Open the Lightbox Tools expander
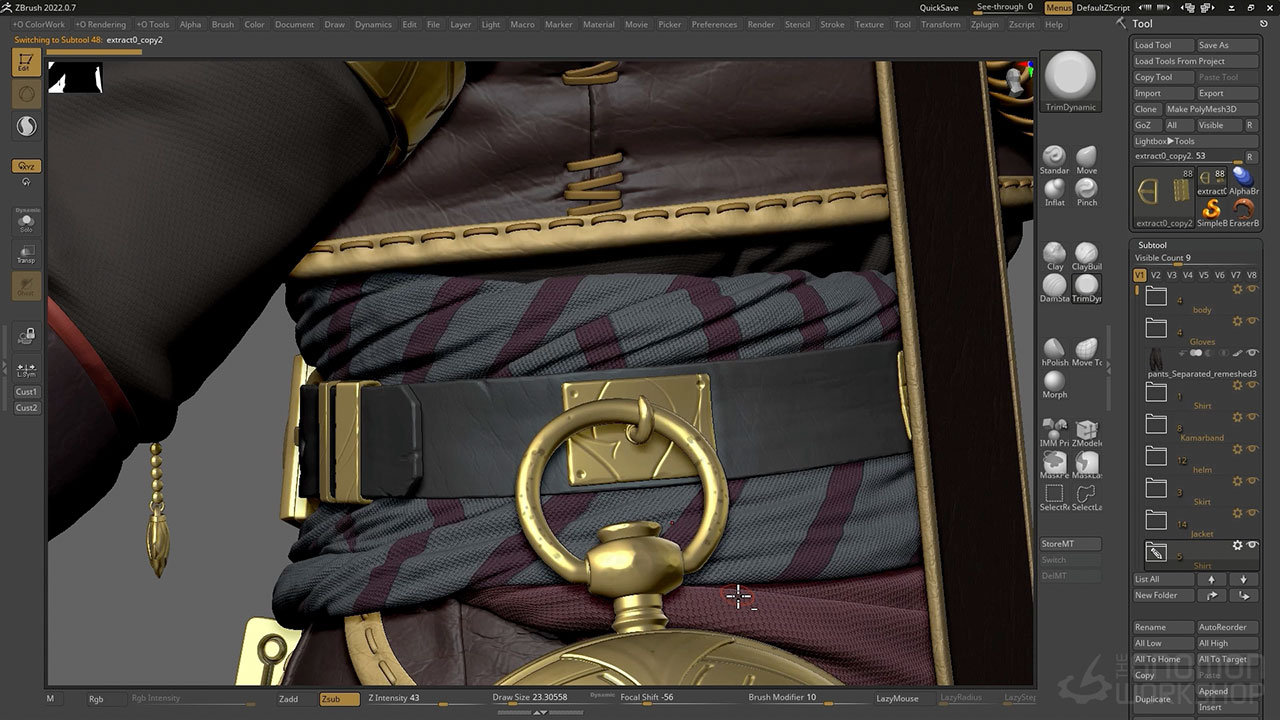Image resolution: width=1280 pixels, height=720 pixels. 1164,141
